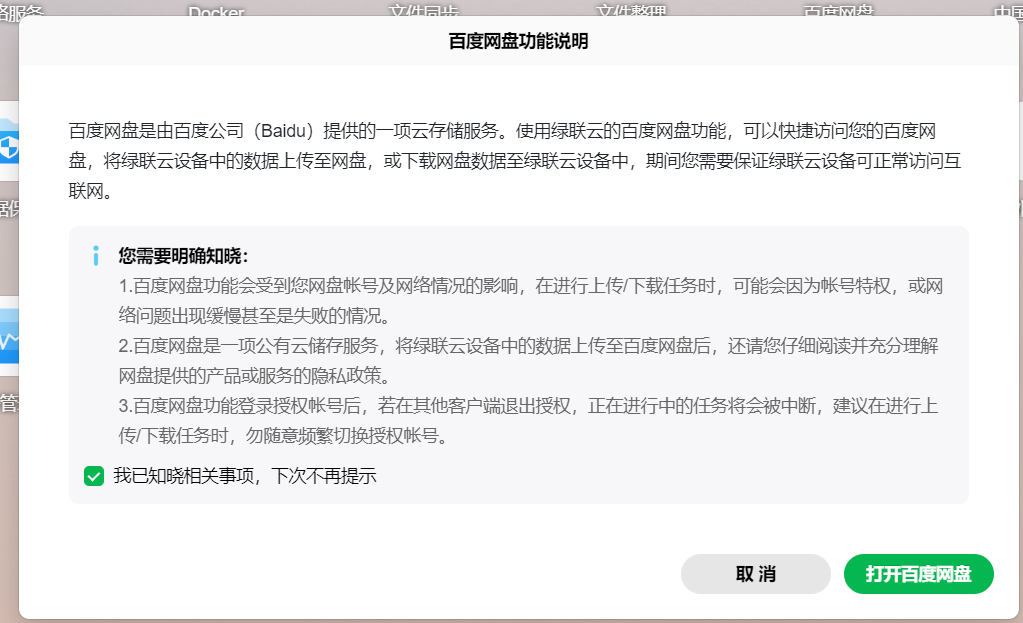
Task: Click the 百度网盘功能说明 dialog title
Action: pyautogui.click(x=519, y=41)
